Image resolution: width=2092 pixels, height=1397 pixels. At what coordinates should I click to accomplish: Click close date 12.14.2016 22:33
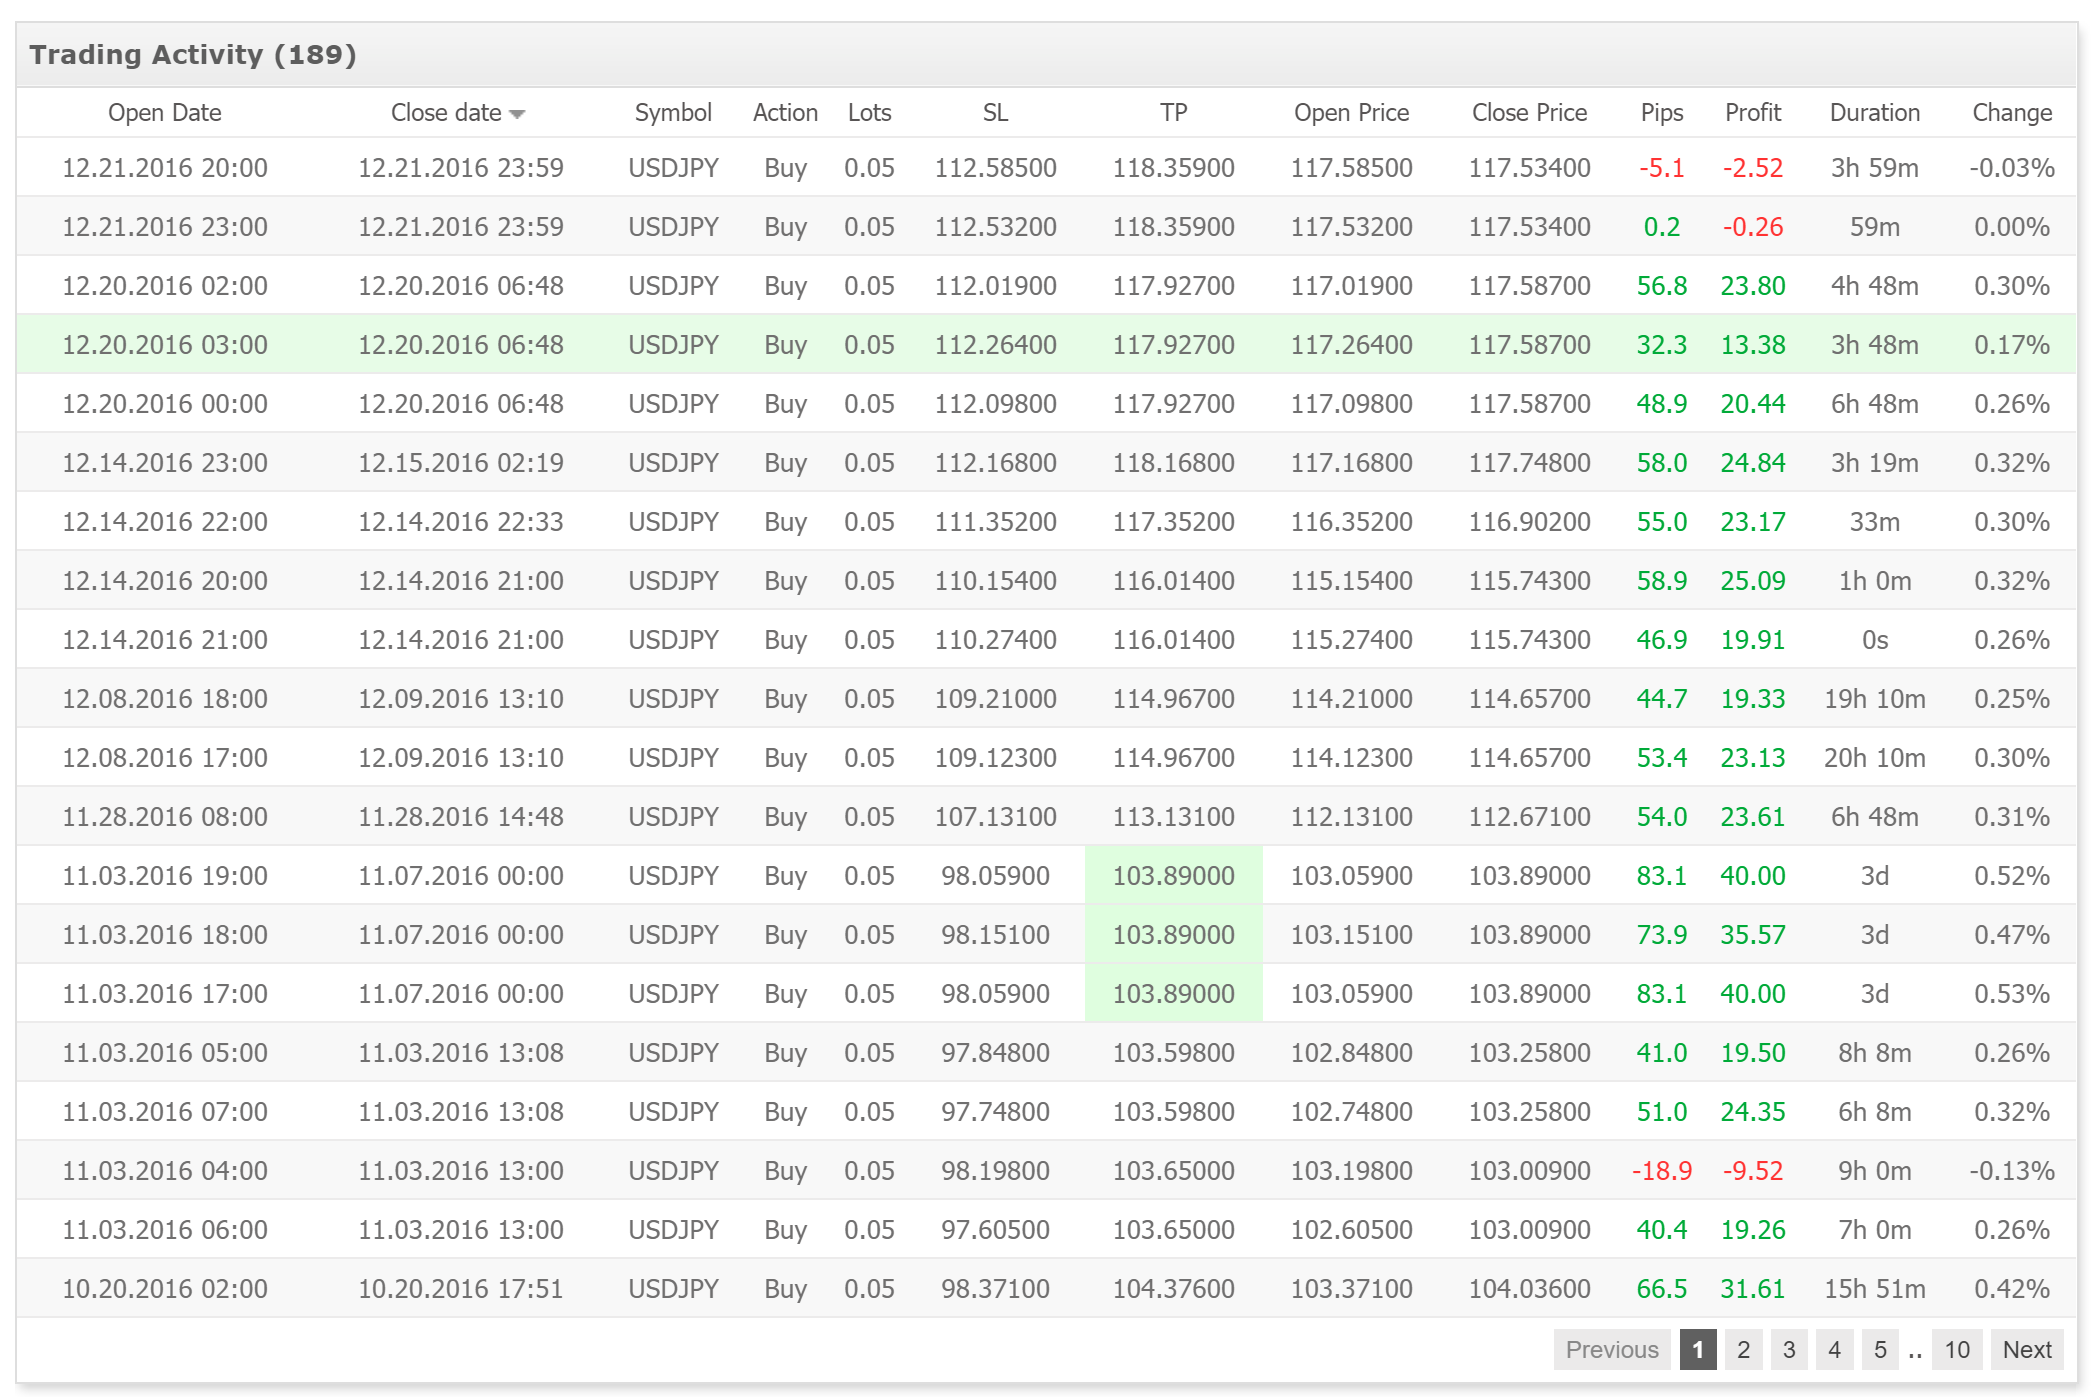point(461,522)
